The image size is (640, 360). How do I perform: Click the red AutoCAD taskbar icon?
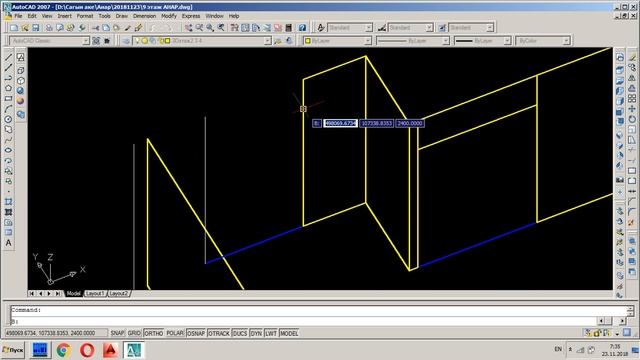tap(110, 350)
